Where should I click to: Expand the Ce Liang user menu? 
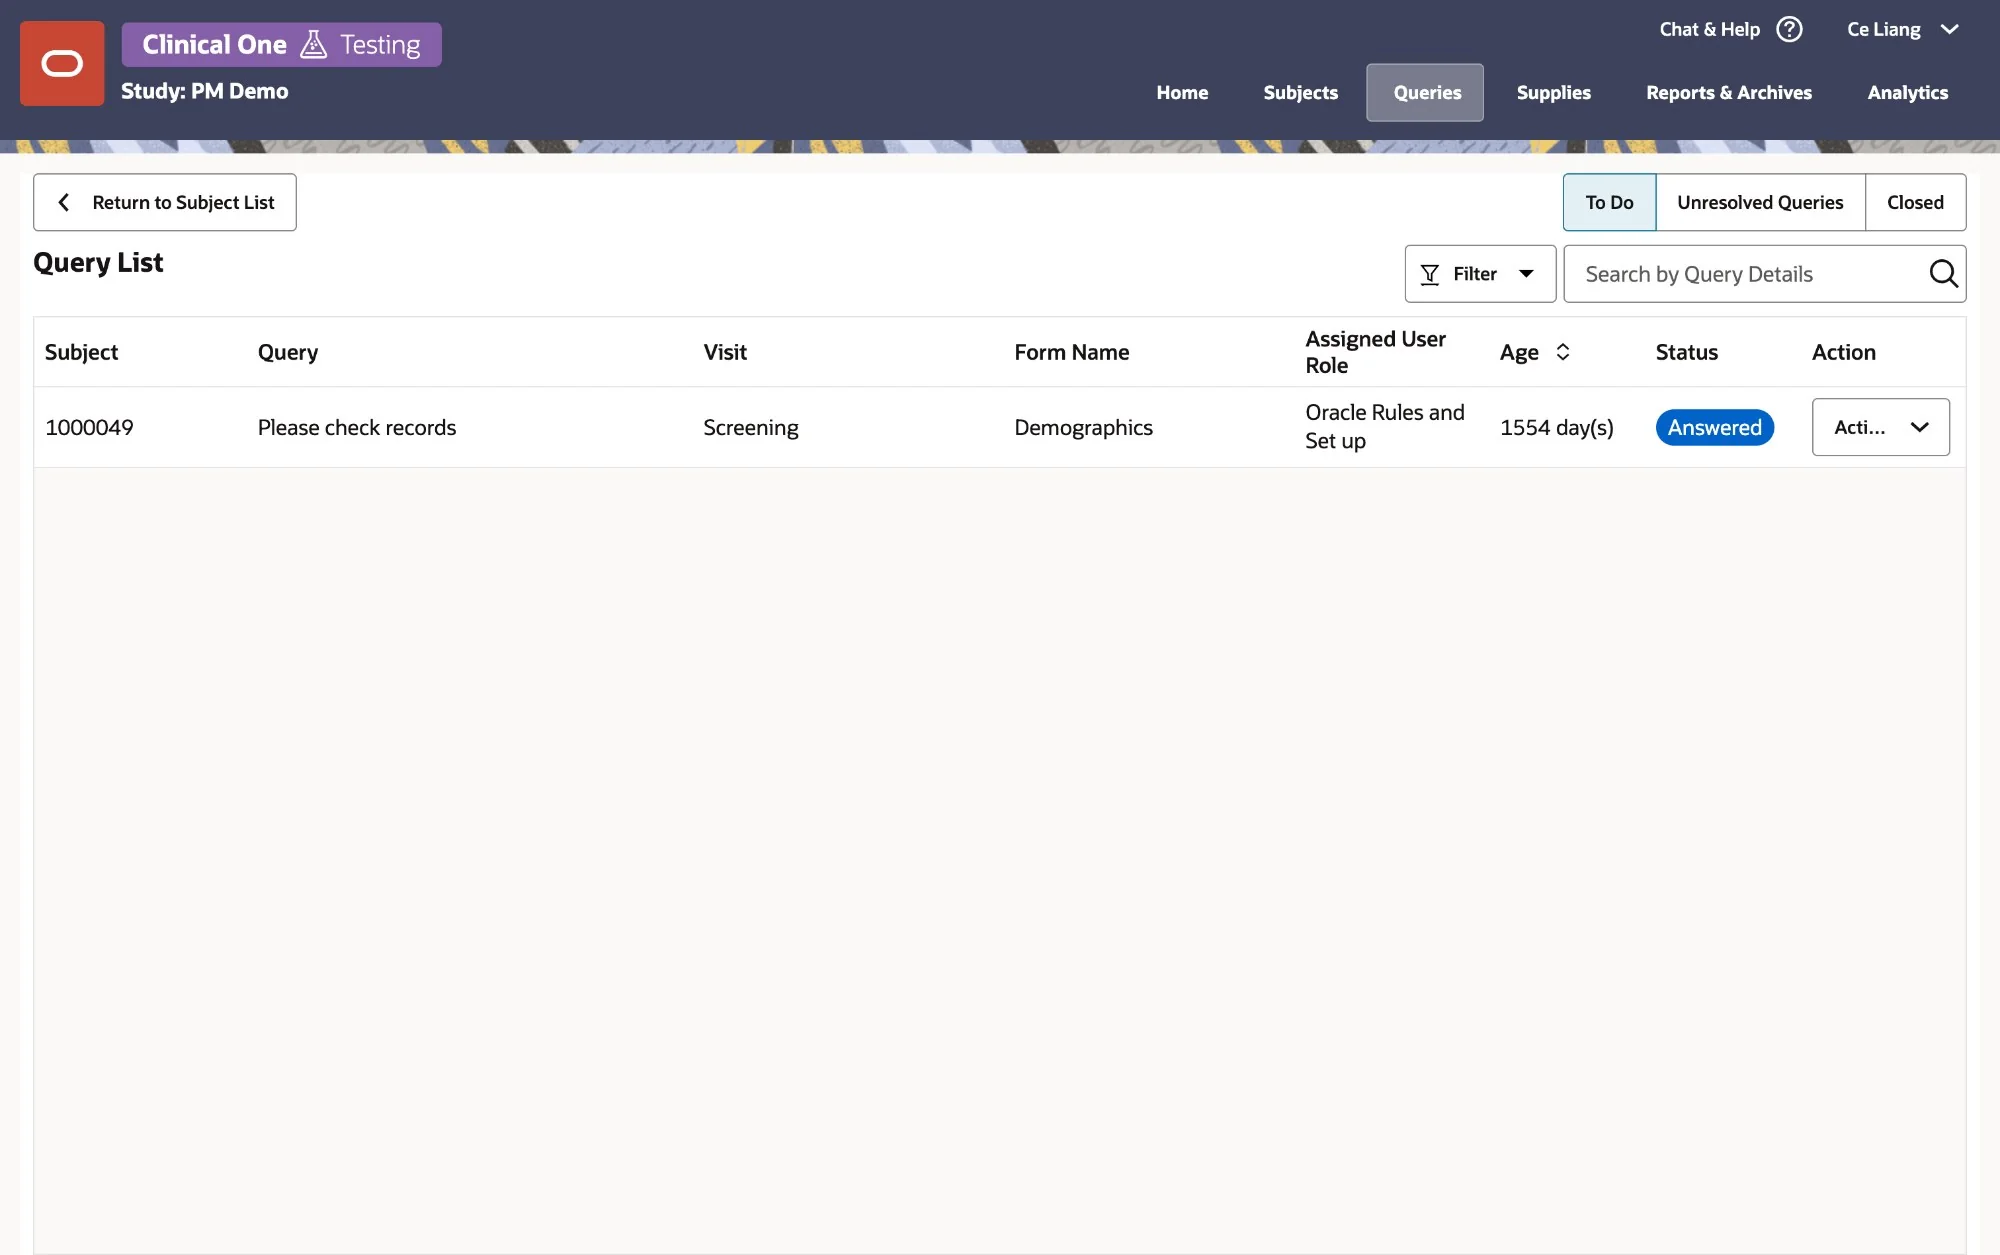(x=1902, y=29)
